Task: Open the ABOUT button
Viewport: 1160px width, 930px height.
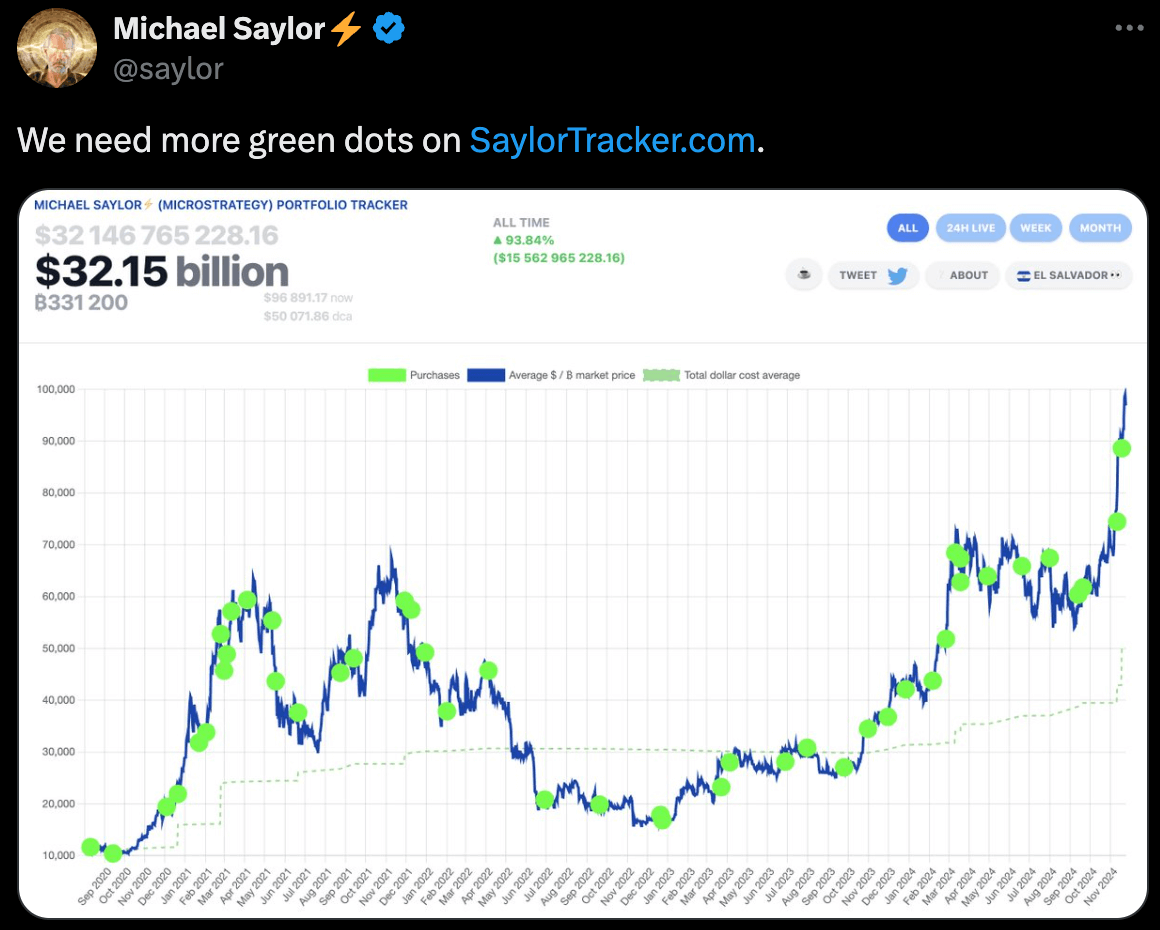Action: 962,275
